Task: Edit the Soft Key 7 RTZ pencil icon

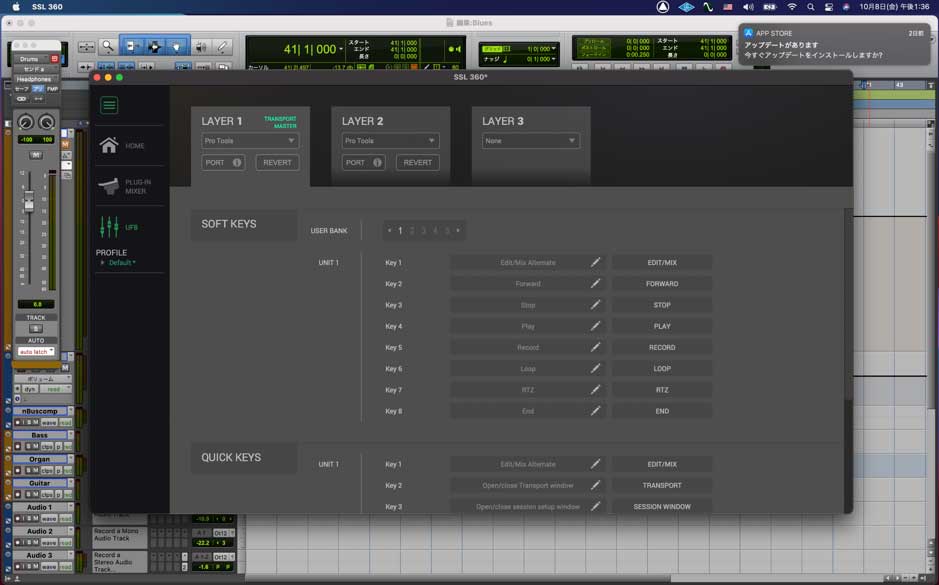Action: [595, 390]
